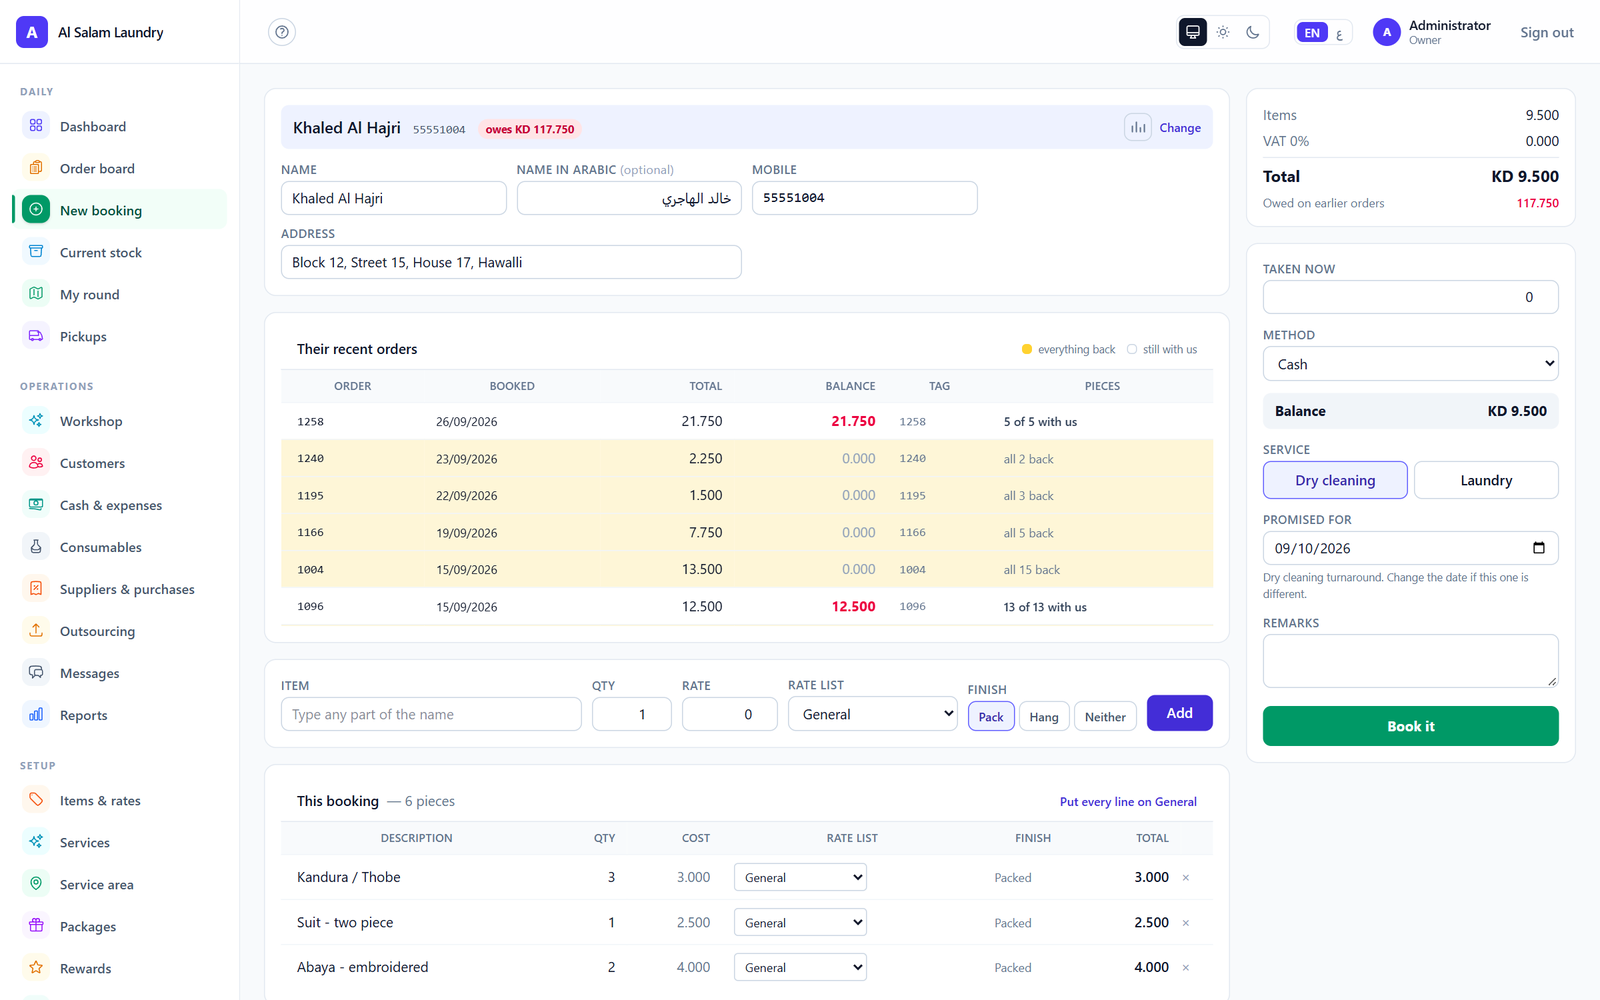The image size is (1600, 1000).
Task: Click the Current stock sidebar icon
Action: (x=36, y=252)
